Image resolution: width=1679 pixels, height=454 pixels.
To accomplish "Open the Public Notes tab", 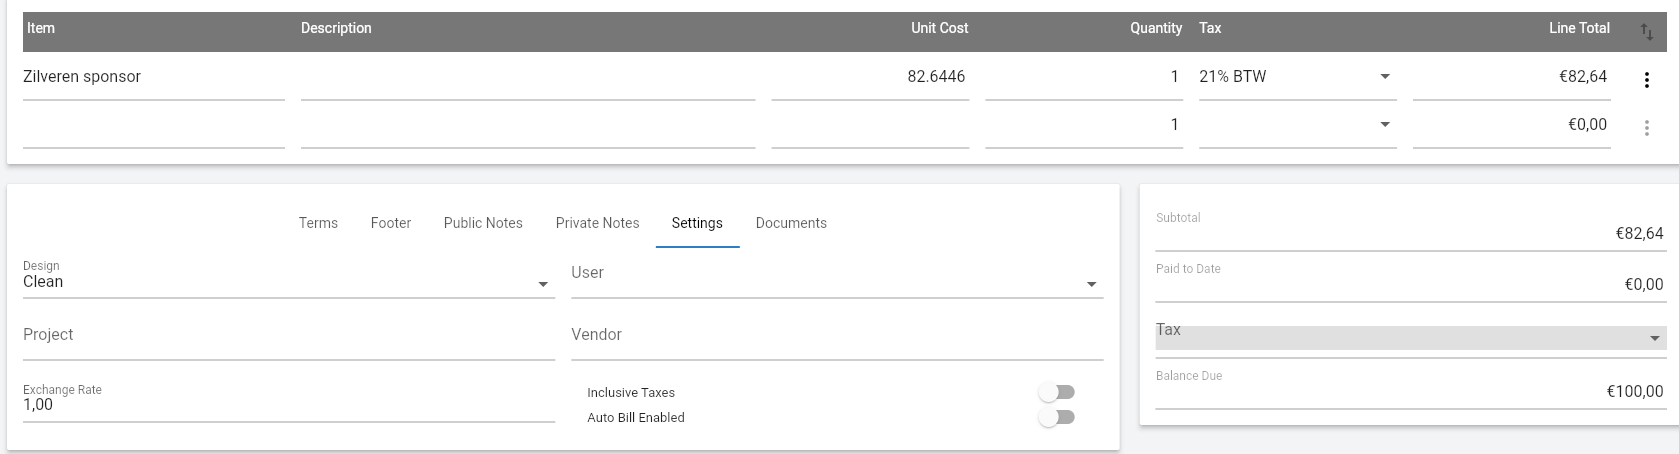I will point(483,223).
